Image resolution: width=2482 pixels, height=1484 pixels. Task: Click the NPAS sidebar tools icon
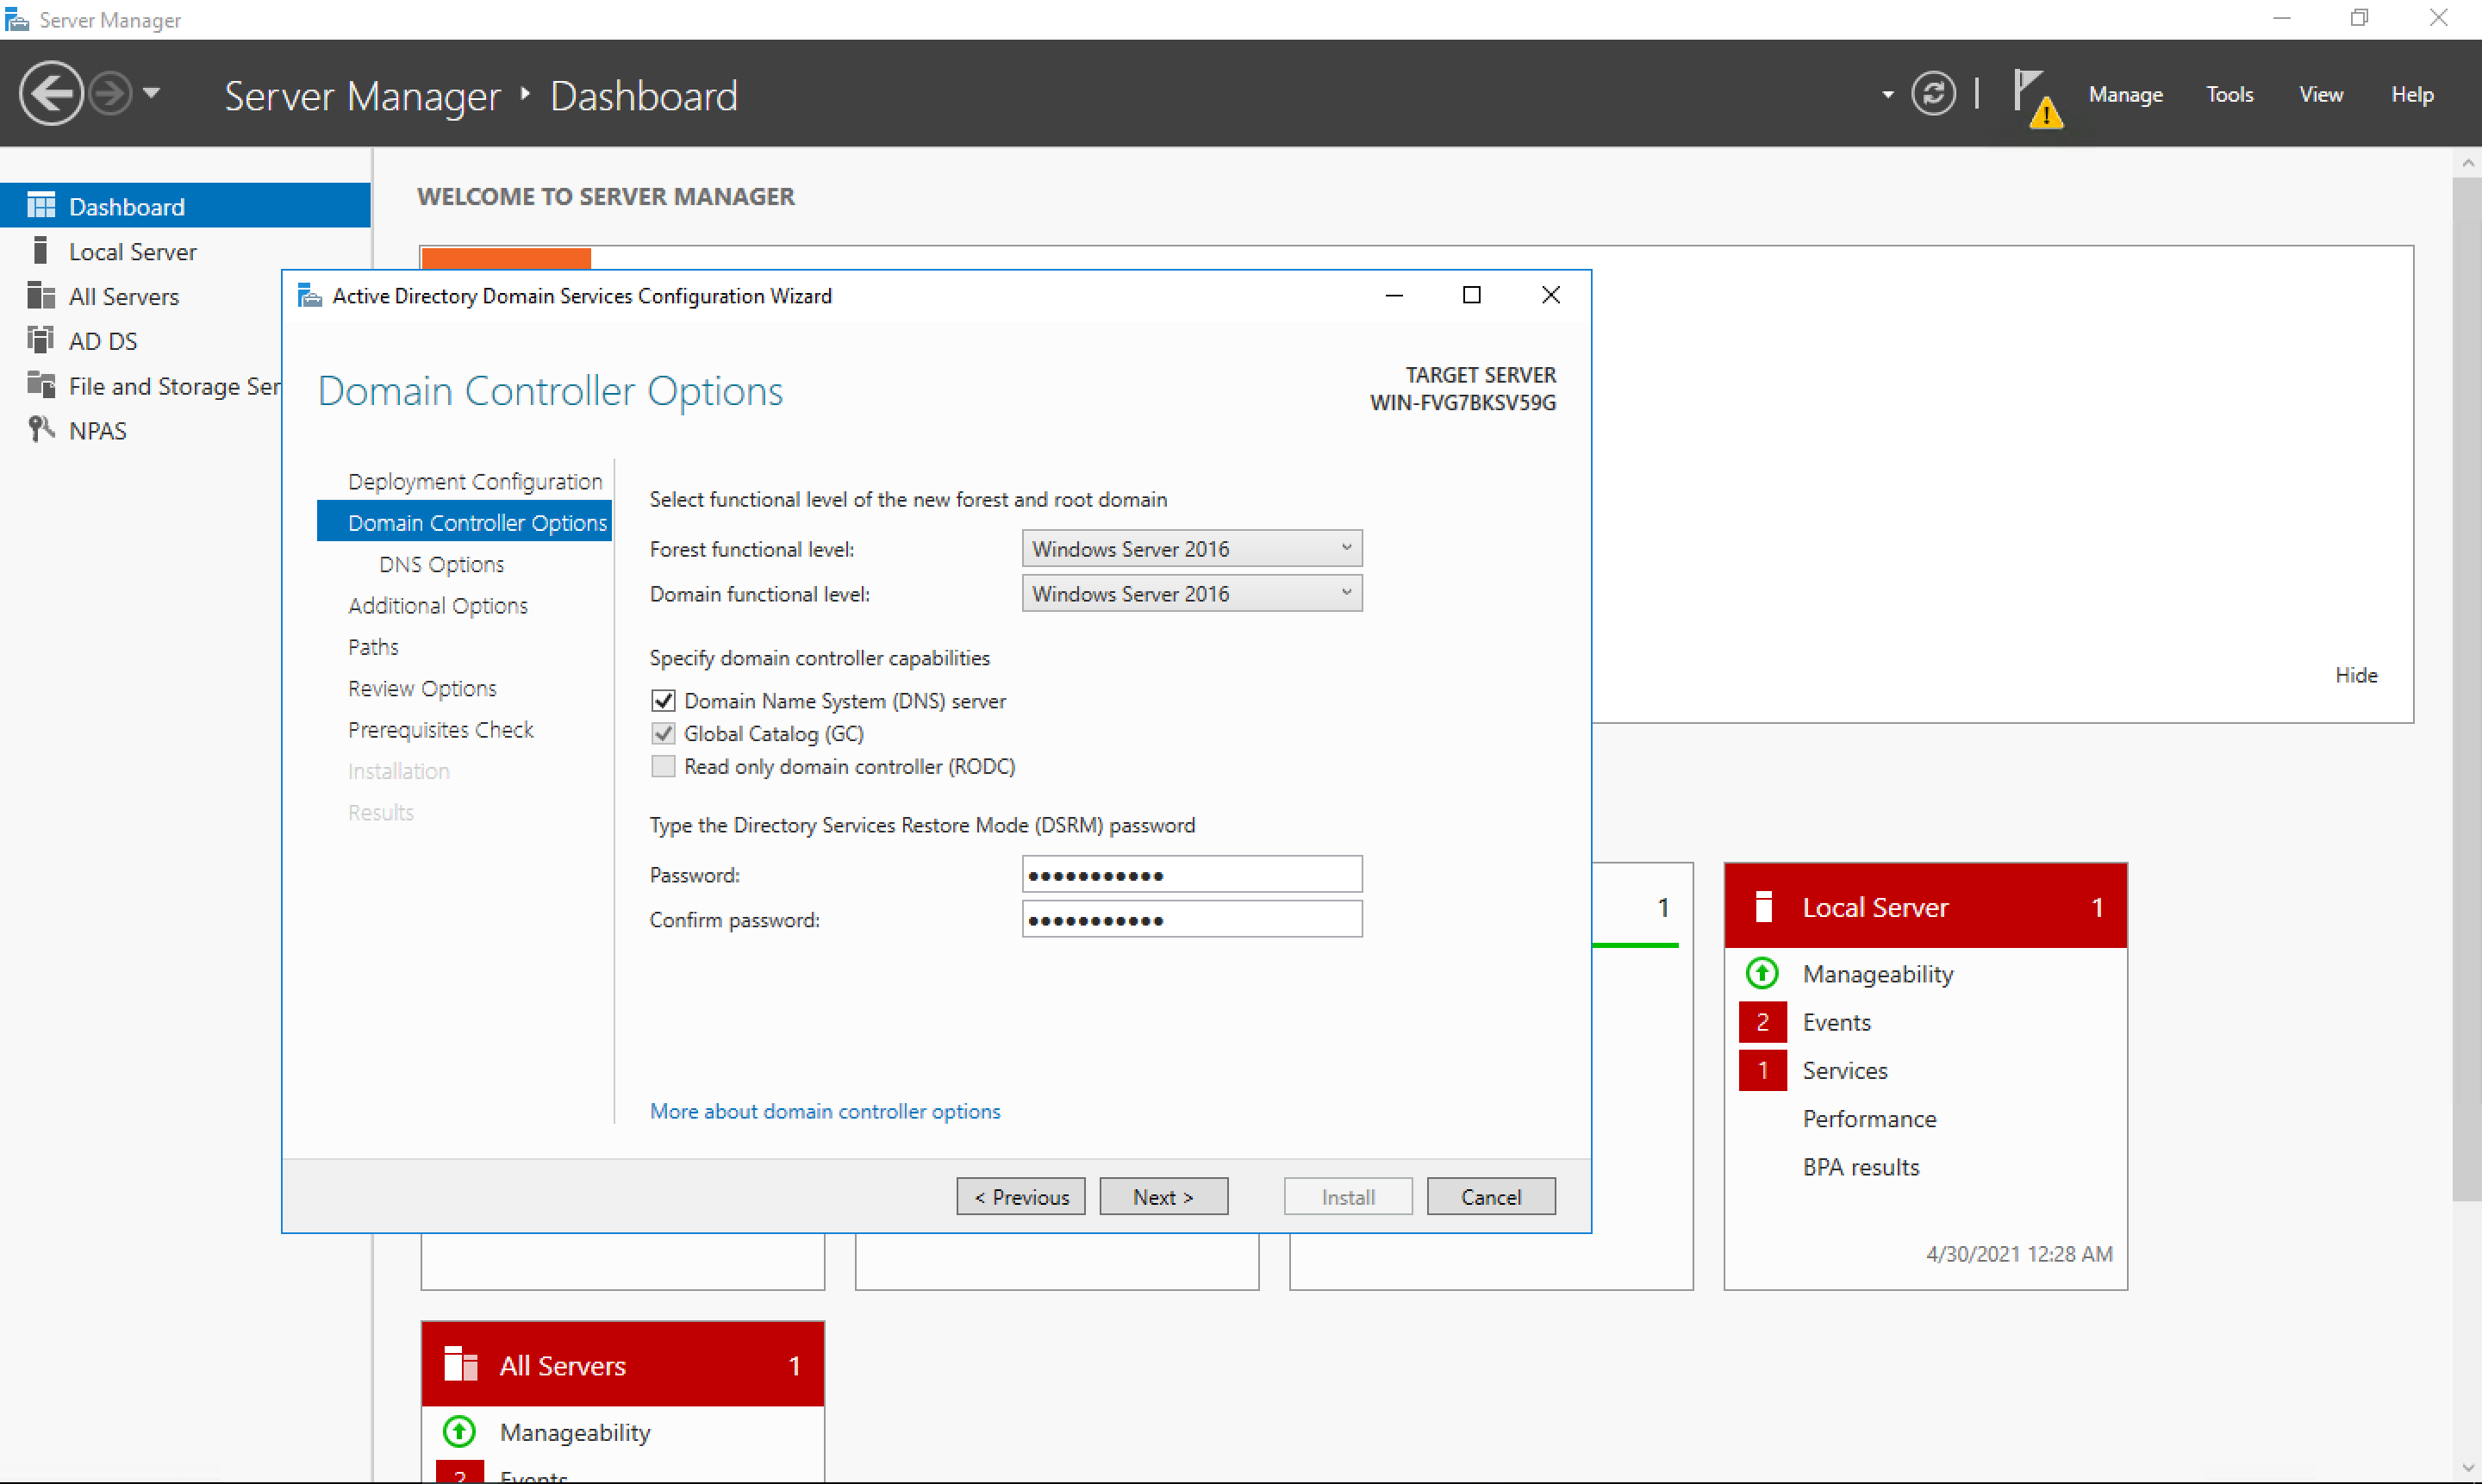(40, 430)
